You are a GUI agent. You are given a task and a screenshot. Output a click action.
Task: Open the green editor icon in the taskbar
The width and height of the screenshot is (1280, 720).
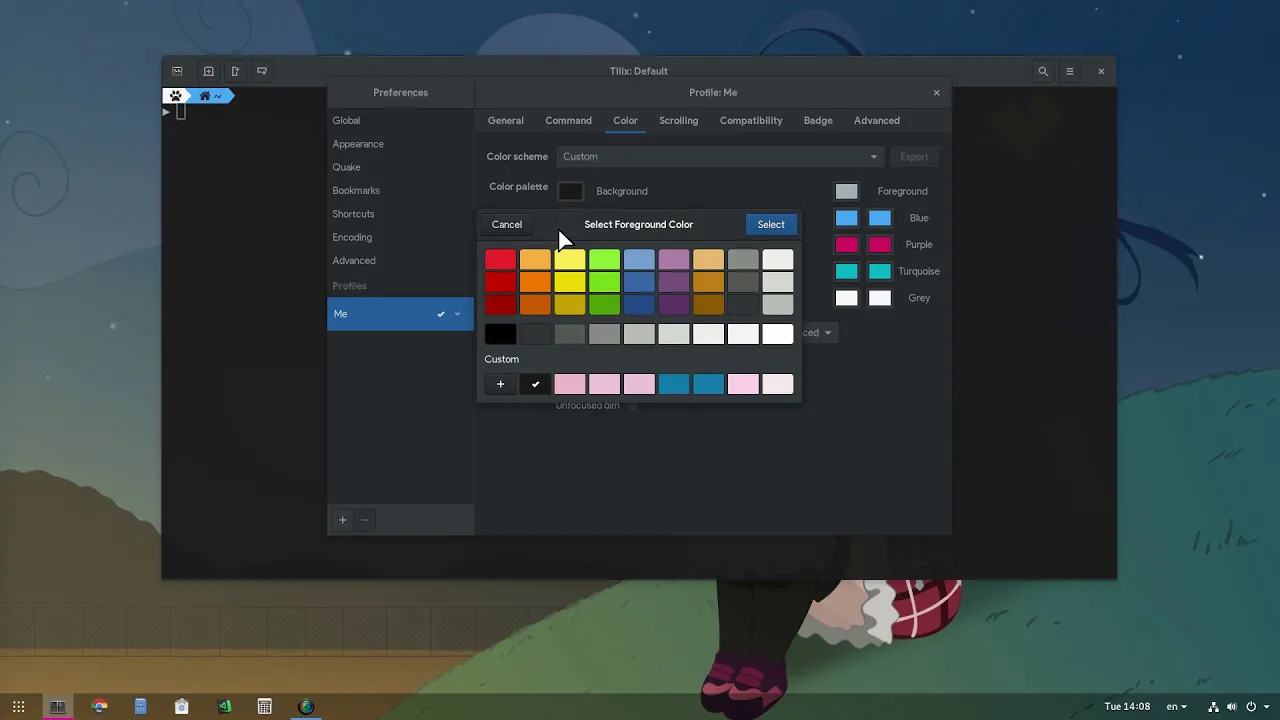pos(224,706)
